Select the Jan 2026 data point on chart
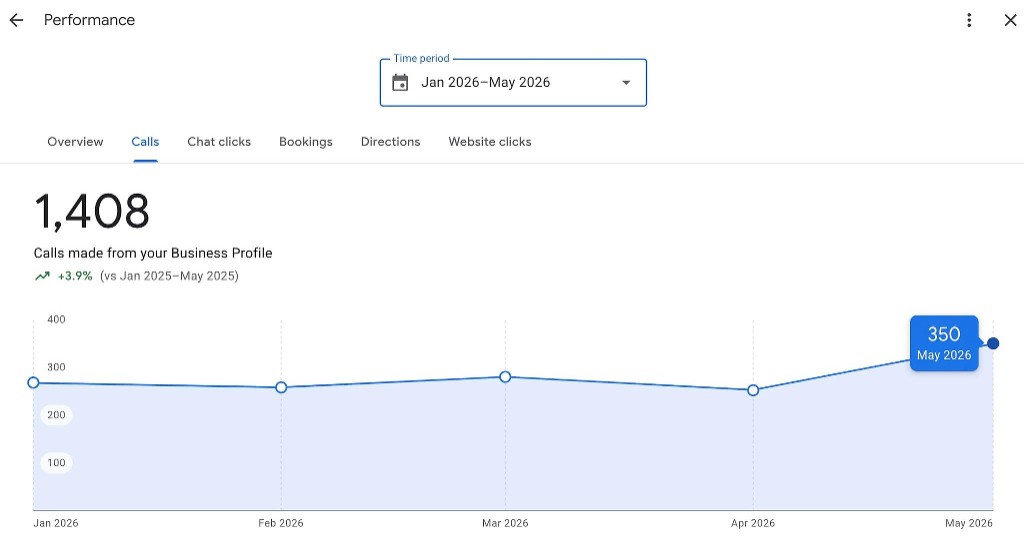This screenshot has height=559, width=1024. [x=33, y=383]
